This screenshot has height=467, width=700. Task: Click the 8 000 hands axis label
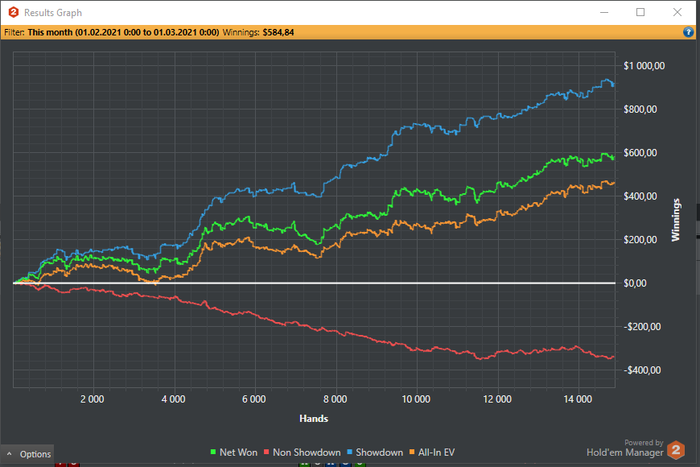[x=335, y=399]
